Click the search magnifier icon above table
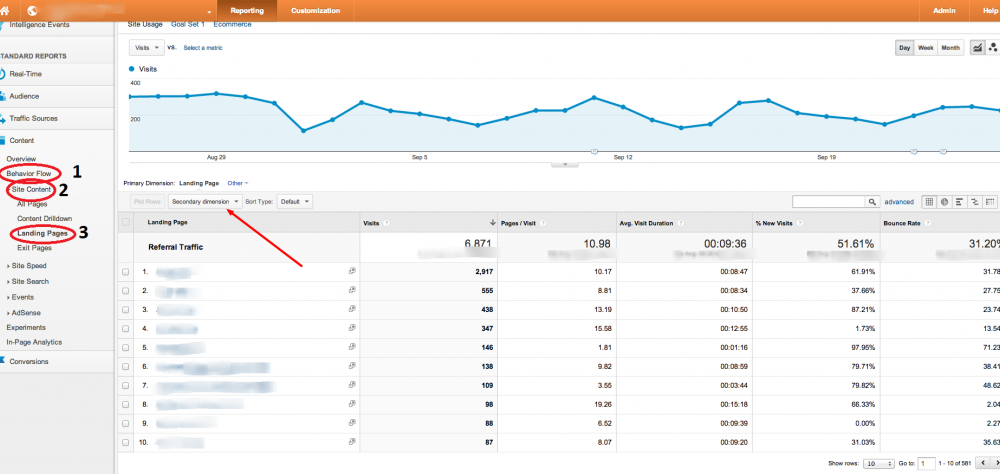The image size is (1000, 474). (x=872, y=201)
